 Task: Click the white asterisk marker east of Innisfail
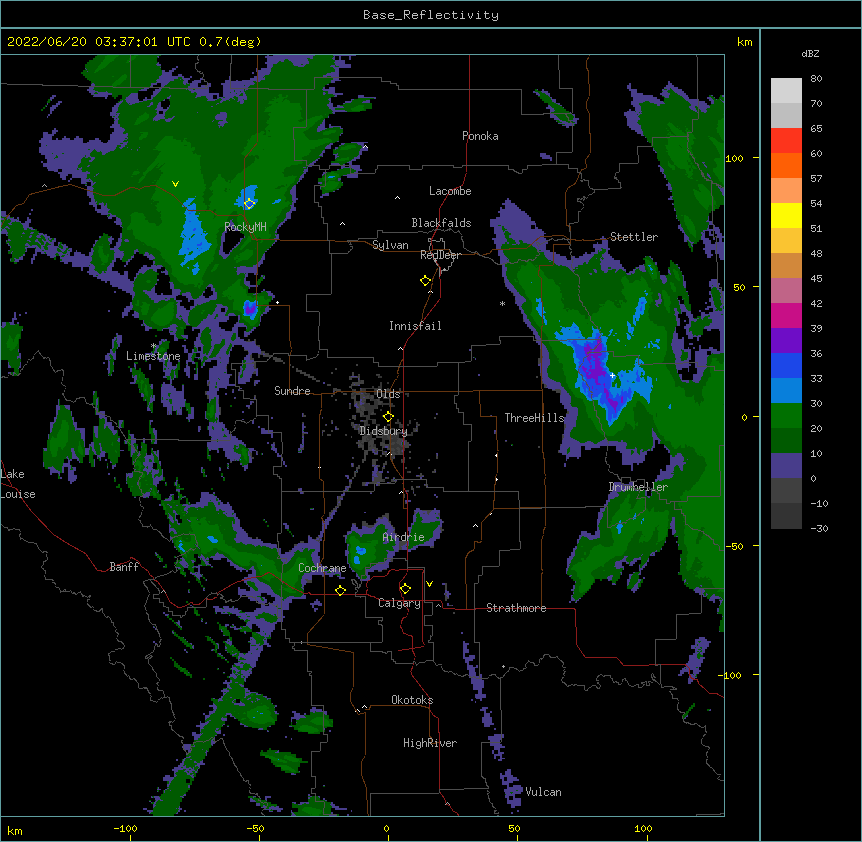[x=502, y=303]
